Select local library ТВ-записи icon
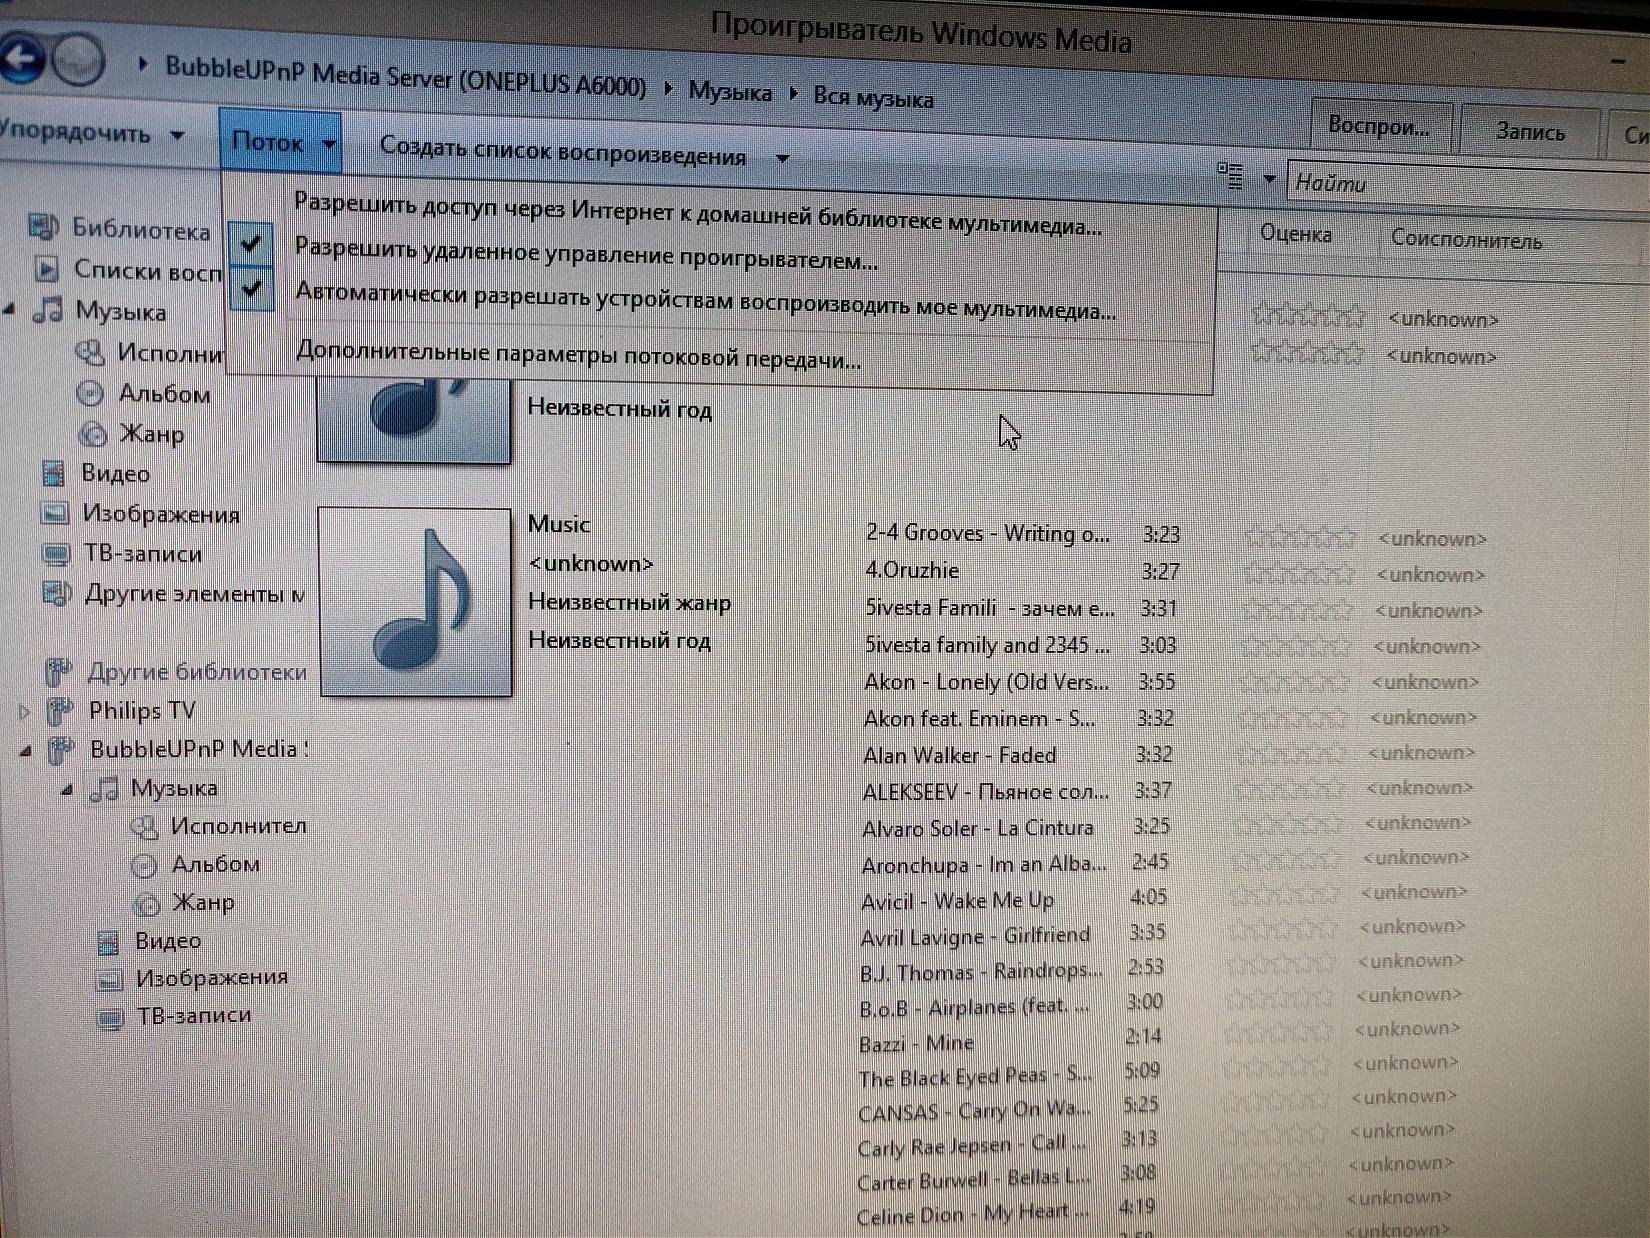 tap(56, 553)
